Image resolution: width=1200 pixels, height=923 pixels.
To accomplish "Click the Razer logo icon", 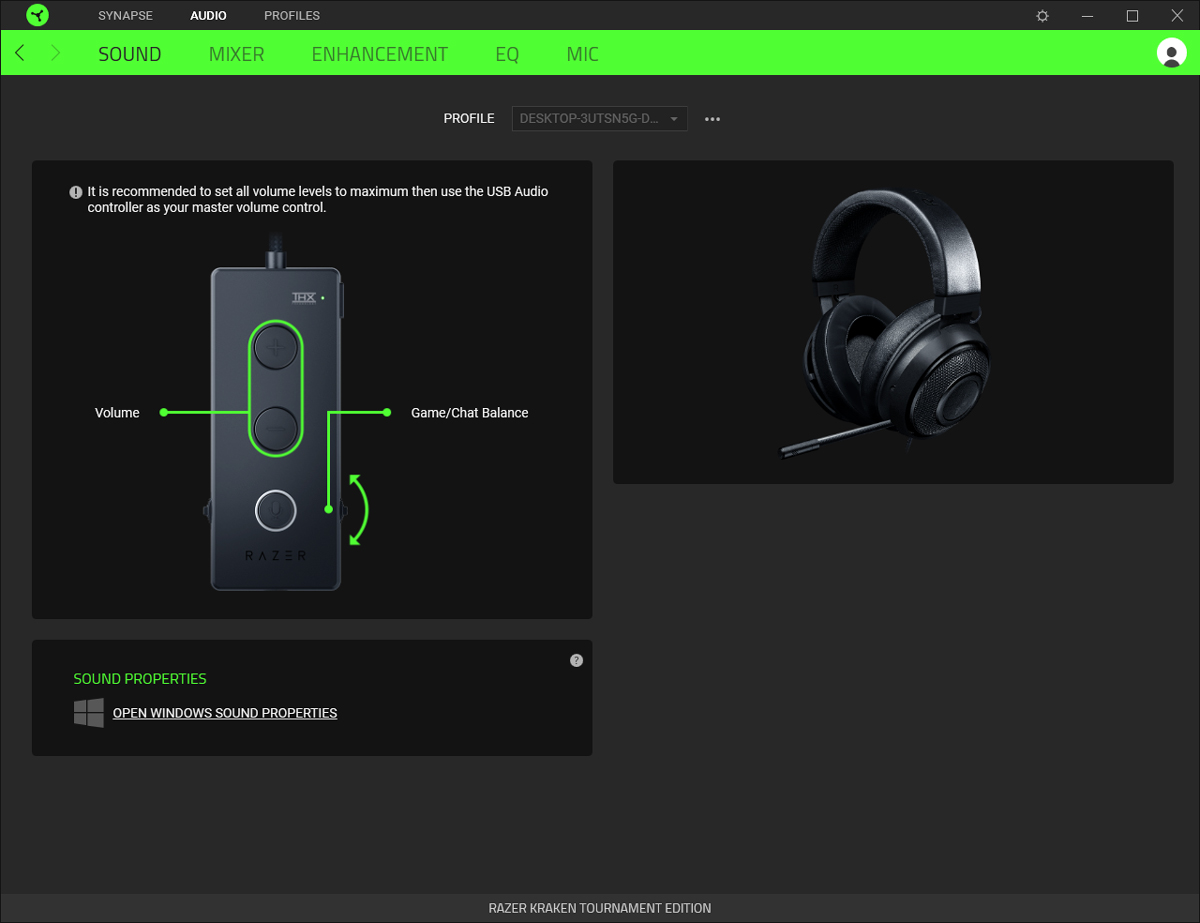I will pyautogui.click(x=37, y=15).
